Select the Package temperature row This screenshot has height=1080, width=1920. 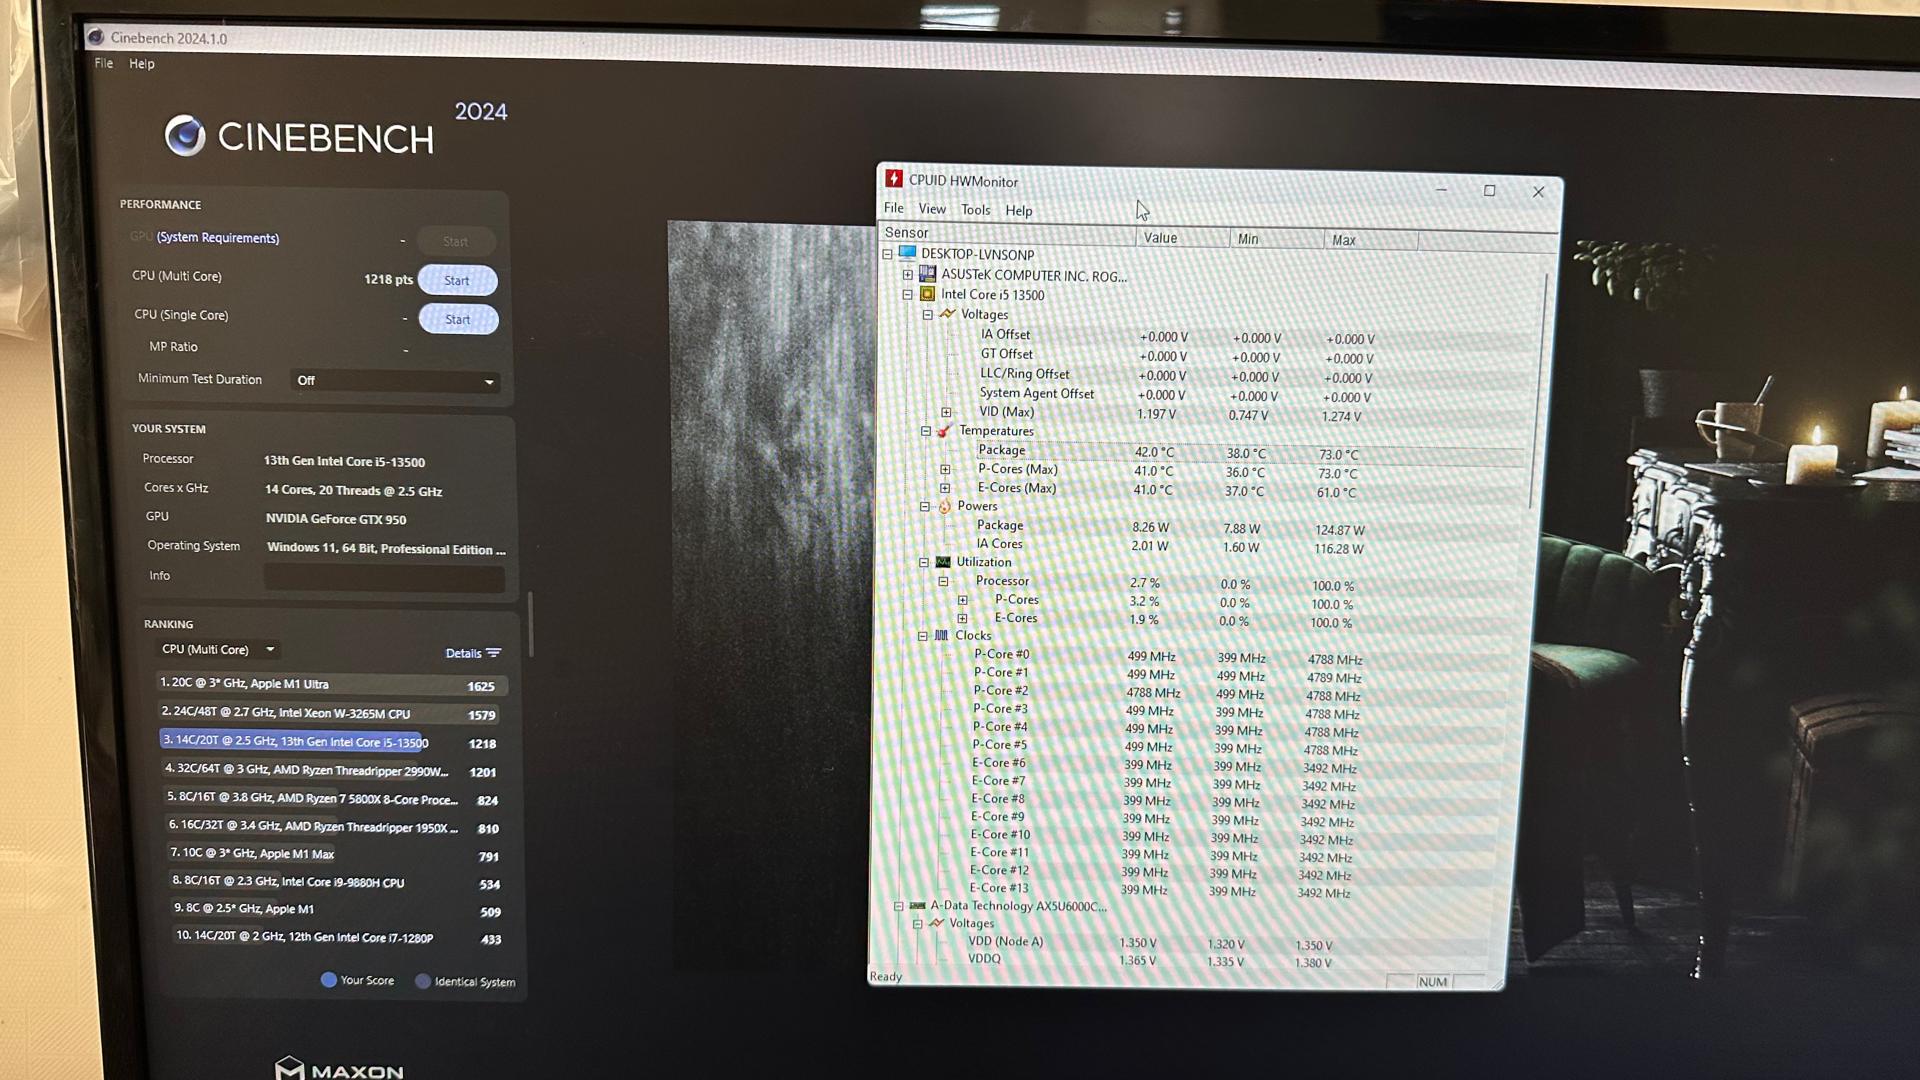point(1249,452)
